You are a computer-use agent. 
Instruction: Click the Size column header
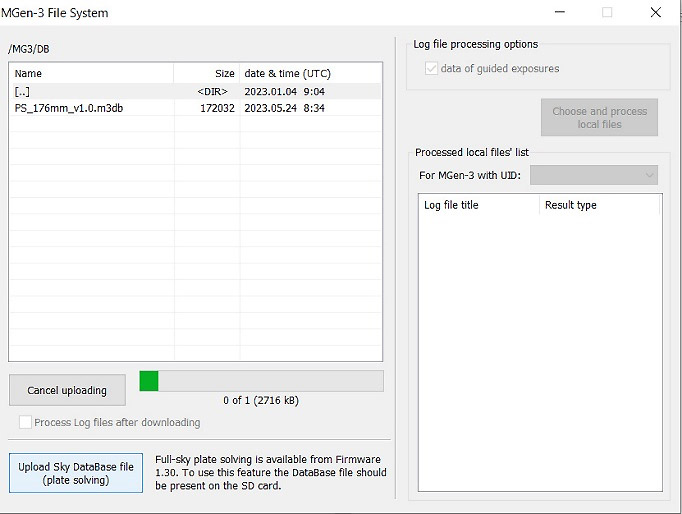(x=207, y=73)
